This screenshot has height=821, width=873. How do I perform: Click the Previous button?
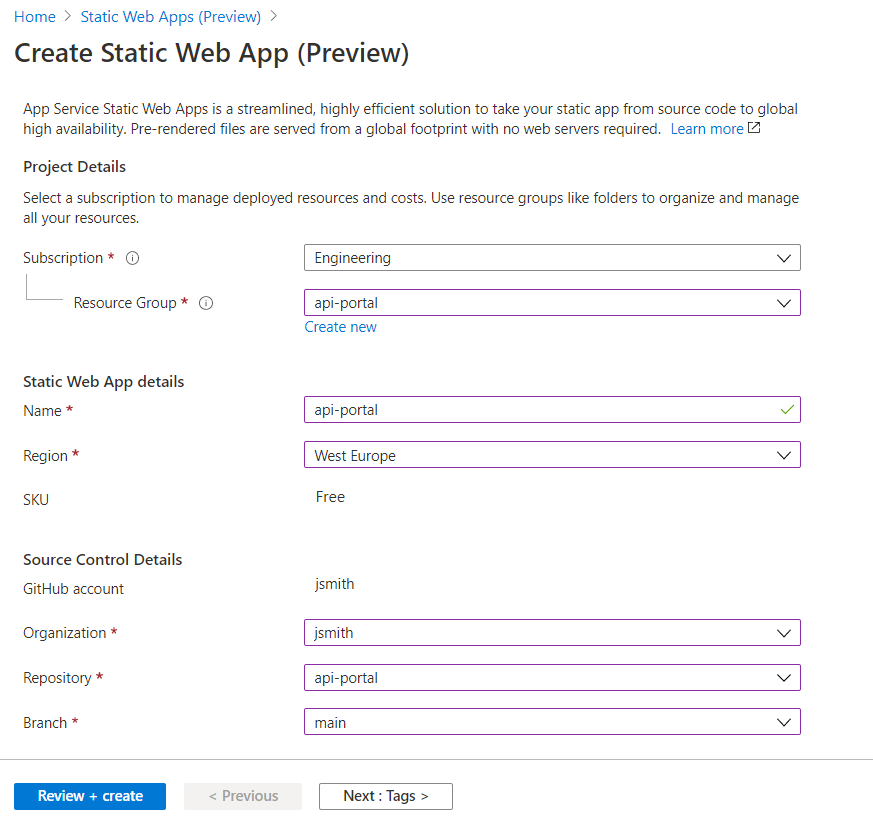(243, 796)
